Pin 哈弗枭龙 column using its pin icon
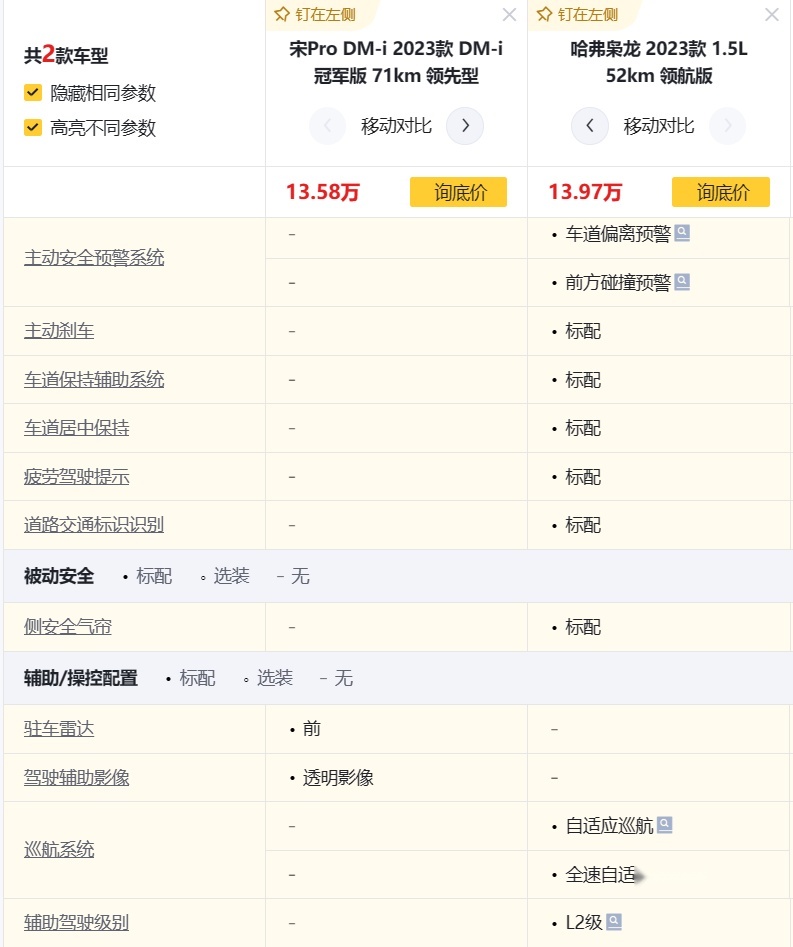This screenshot has width=793, height=947. (544, 14)
